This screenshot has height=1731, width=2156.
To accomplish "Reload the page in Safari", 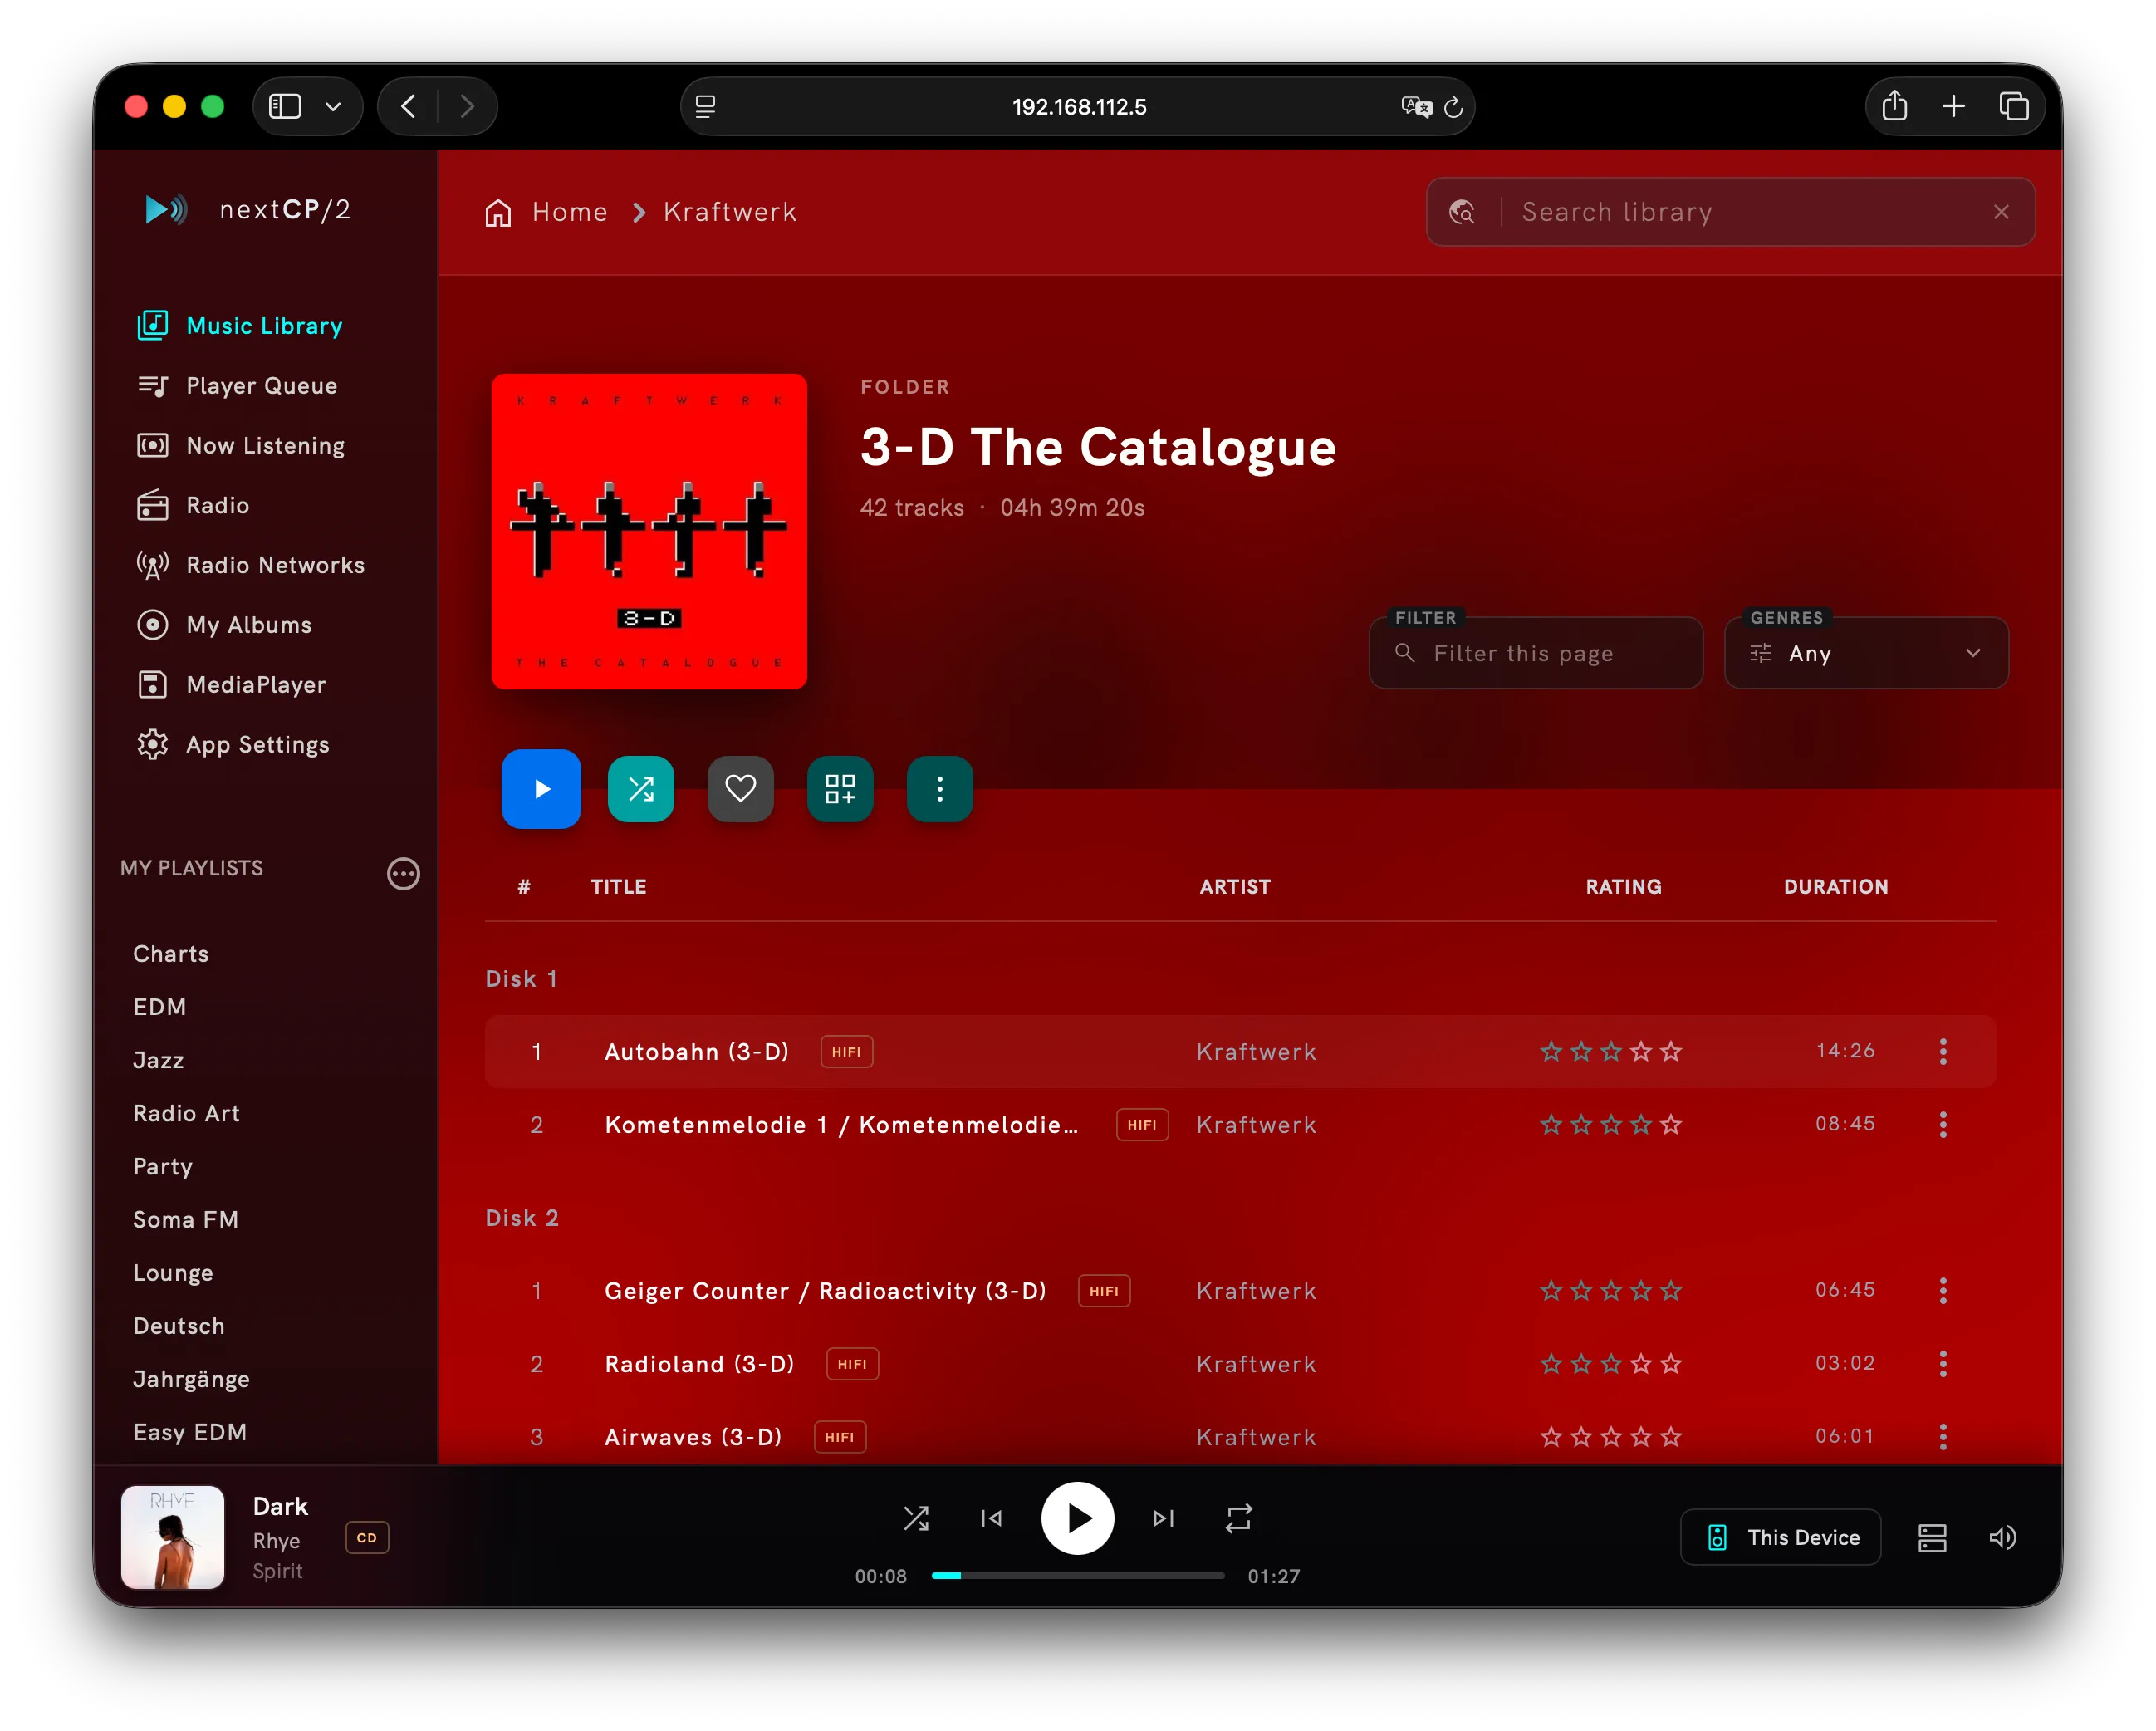I will (1453, 107).
